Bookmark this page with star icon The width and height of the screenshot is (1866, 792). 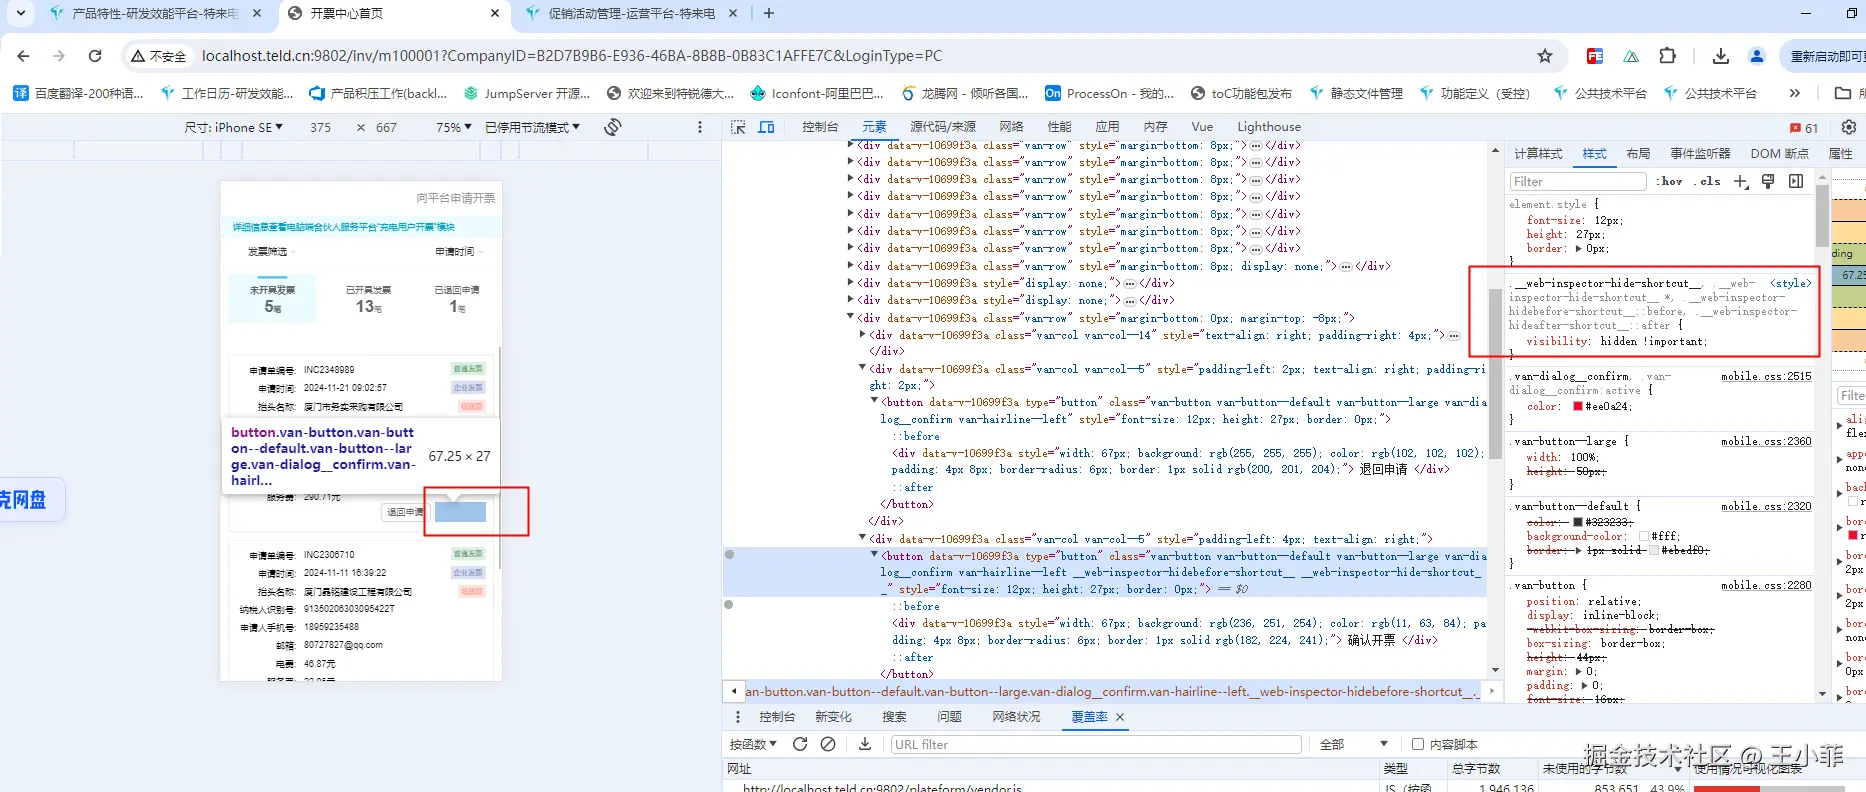1545,56
